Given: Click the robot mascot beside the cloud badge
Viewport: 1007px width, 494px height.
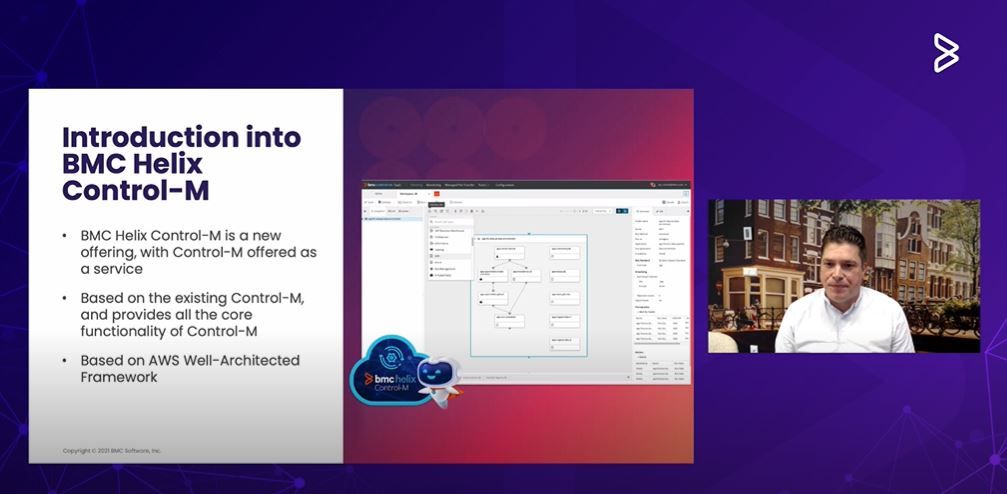Looking at the screenshot, I should (441, 382).
